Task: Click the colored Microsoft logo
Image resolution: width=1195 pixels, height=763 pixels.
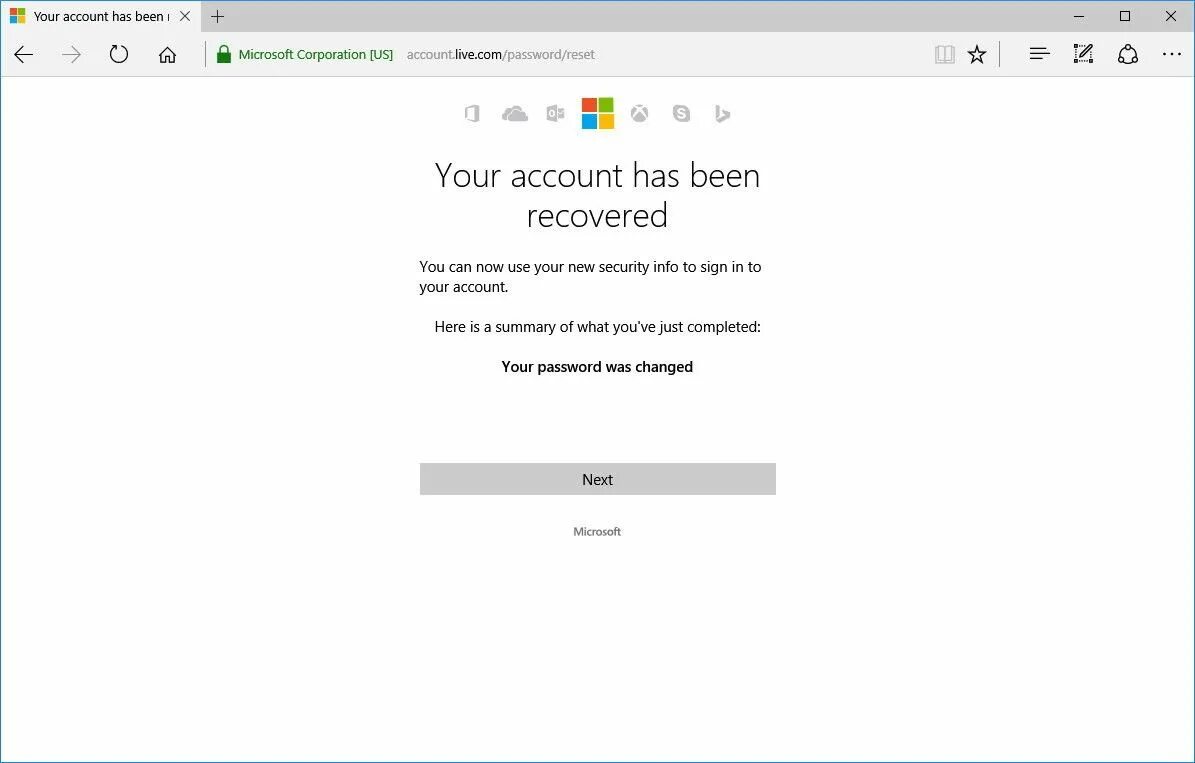Action: (598, 114)
